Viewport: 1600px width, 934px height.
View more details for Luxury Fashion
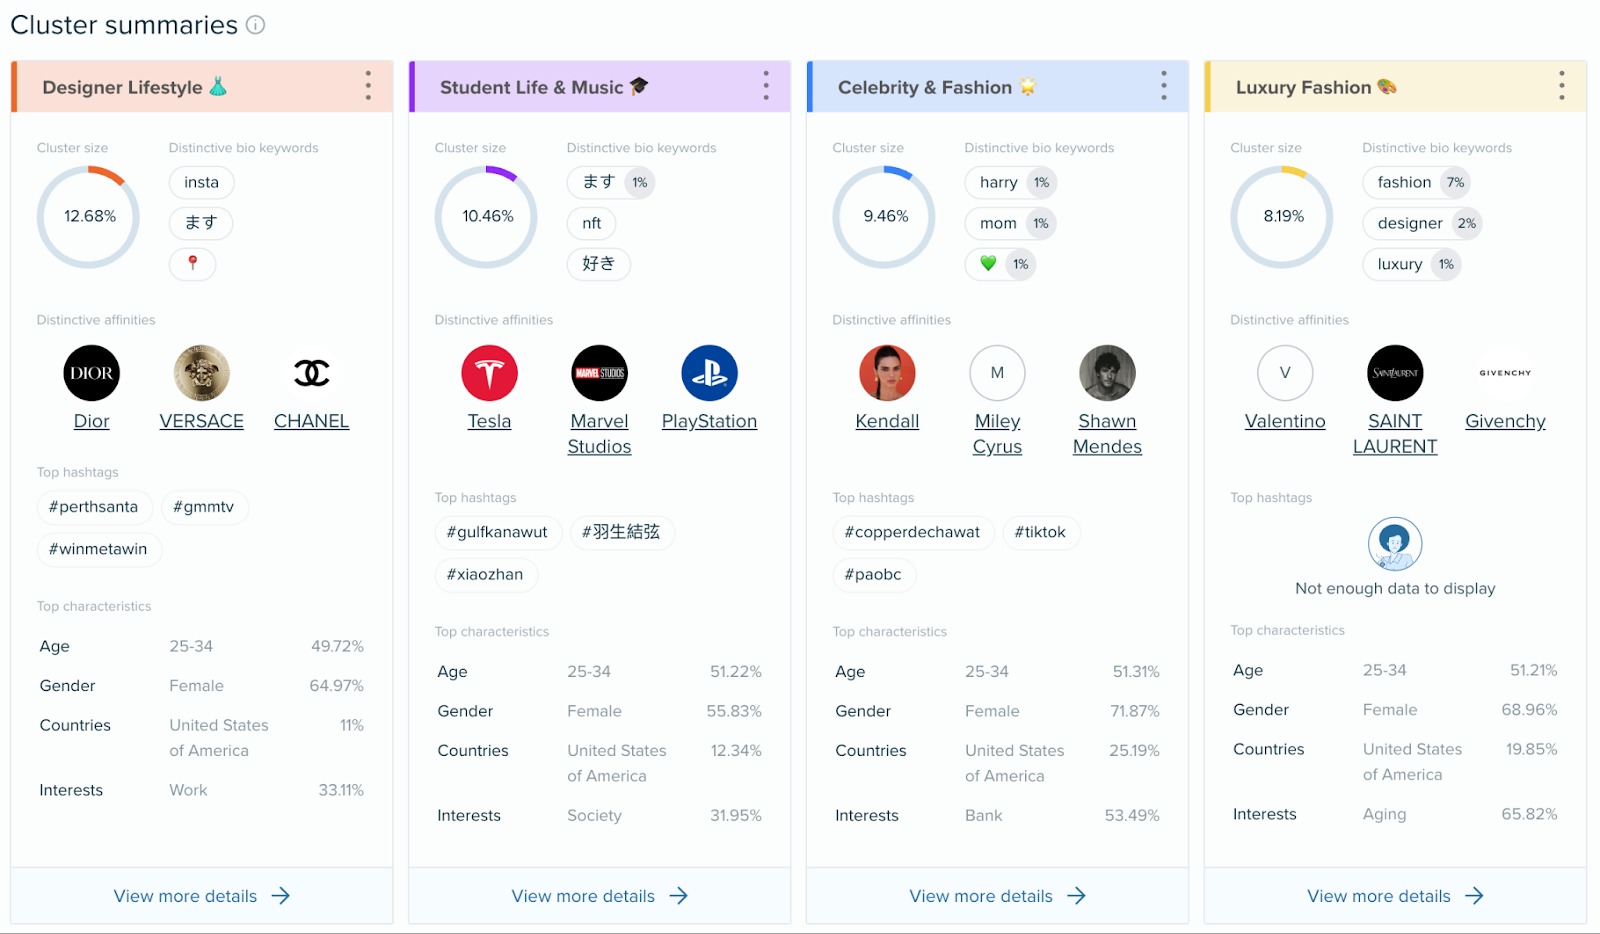[x=1395, y=895]
